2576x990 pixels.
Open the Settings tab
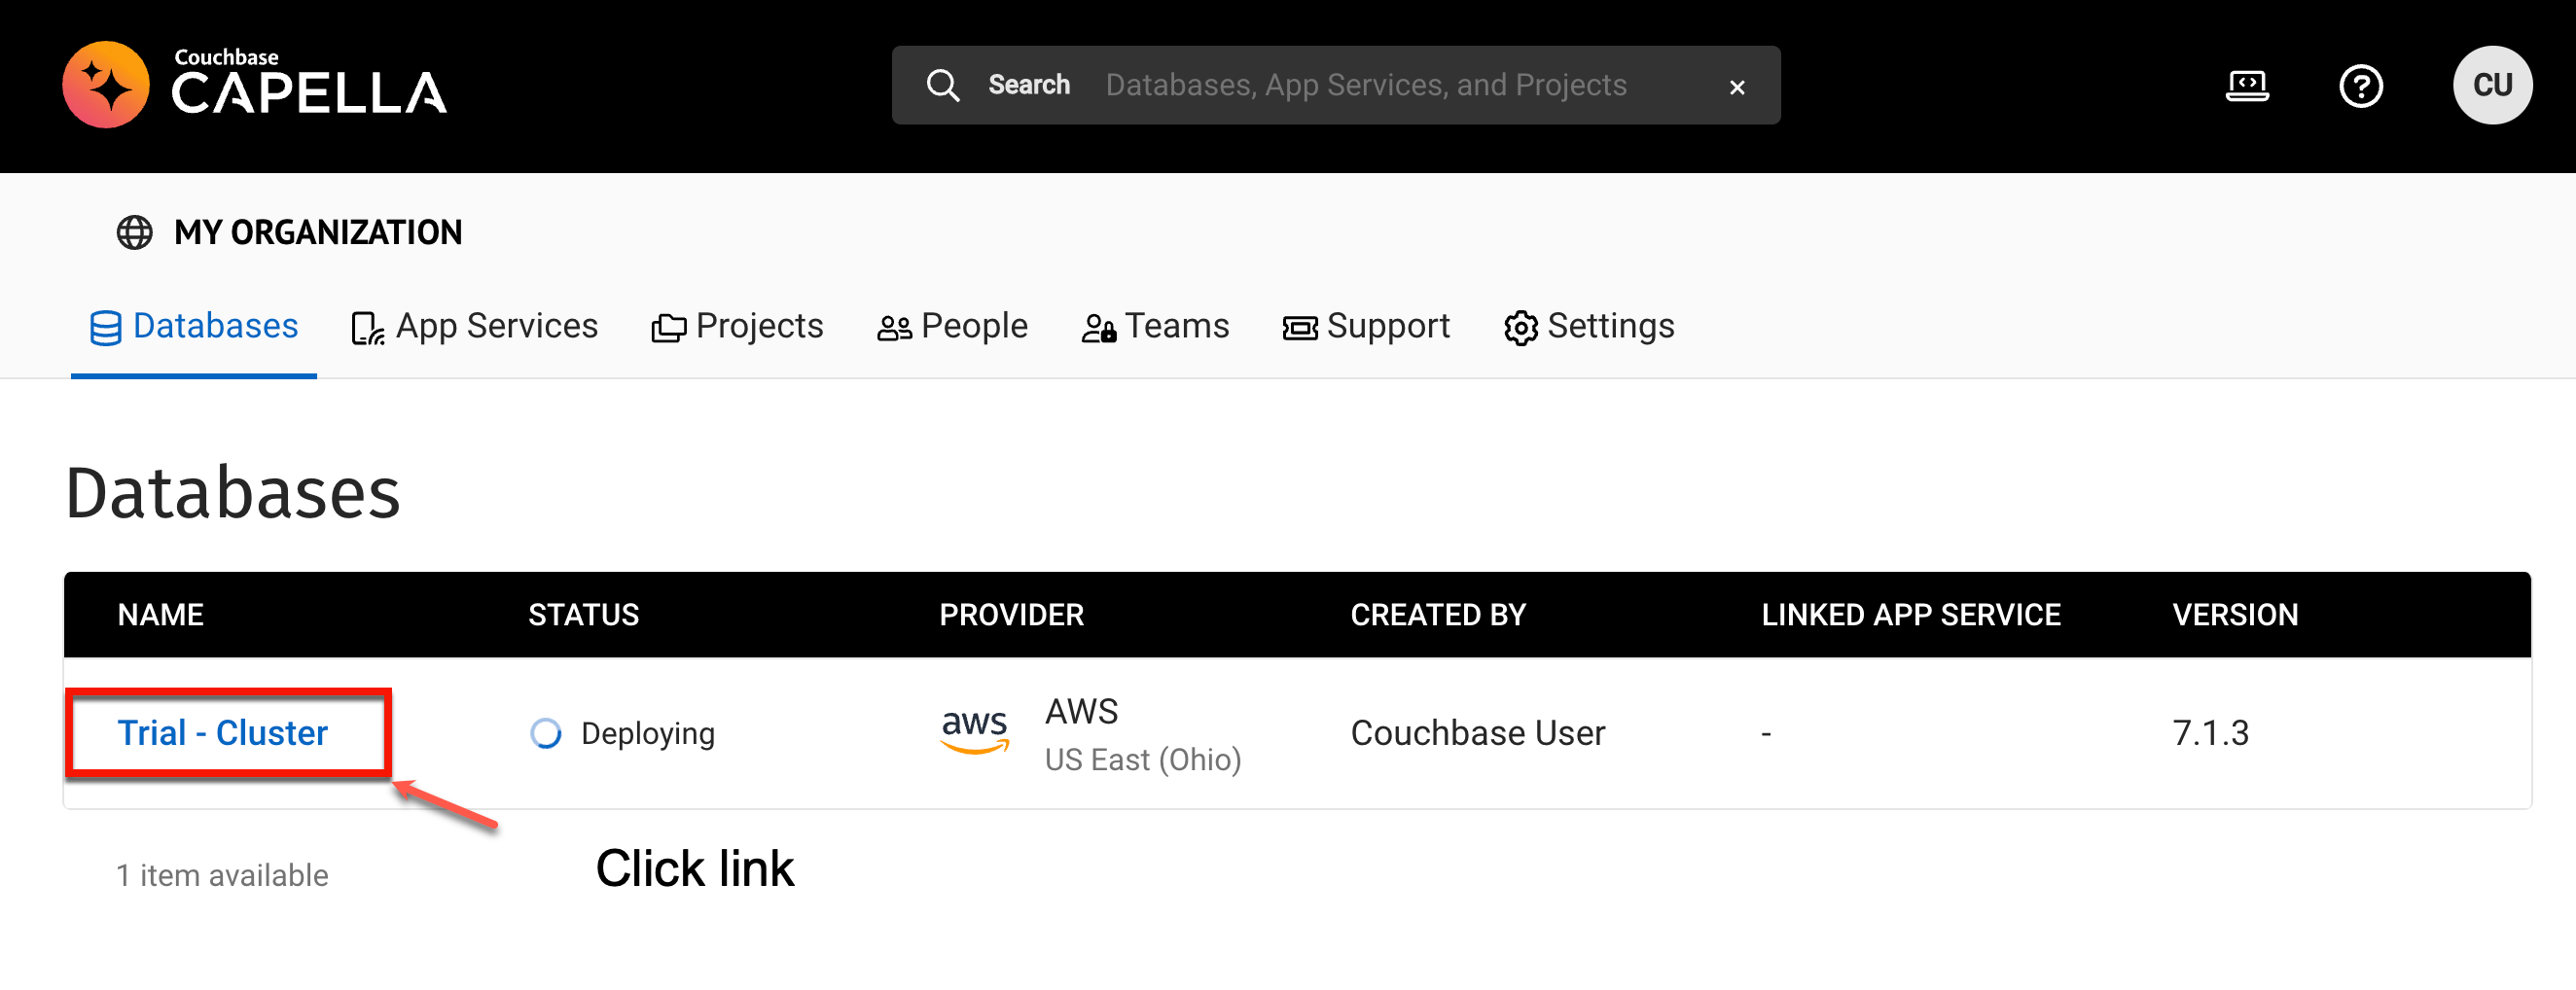coord(1589,326)
